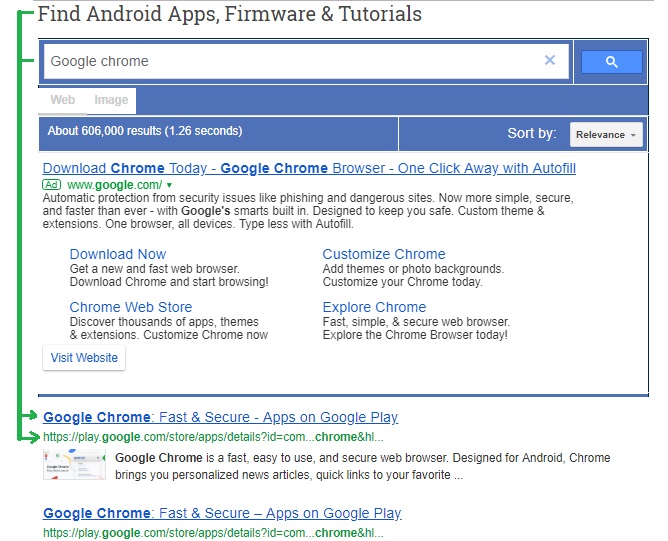
Task: Open the Relevance sort dropdown
Action: click(x=606, y=135)
